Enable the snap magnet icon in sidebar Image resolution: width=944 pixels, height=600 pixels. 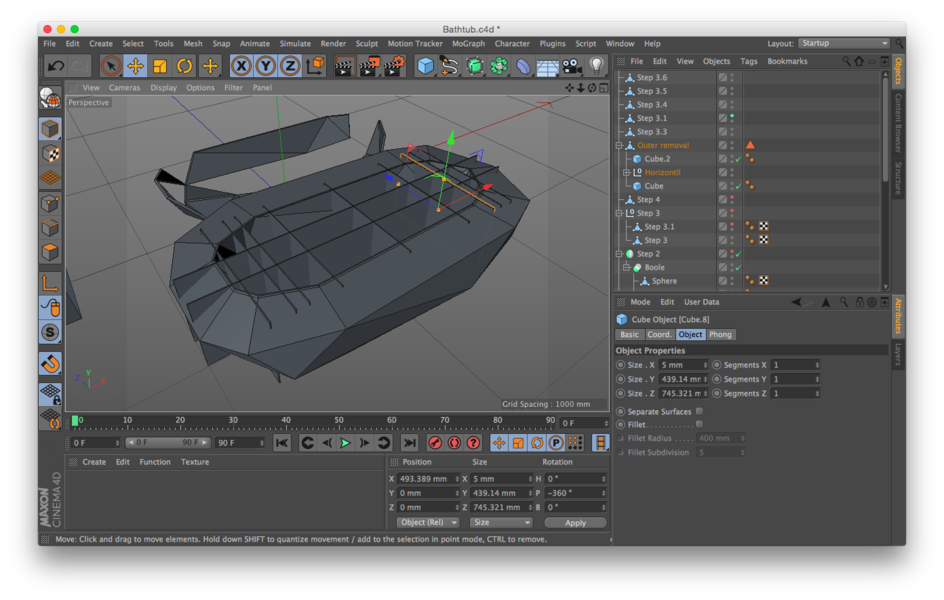coord(51,363)
